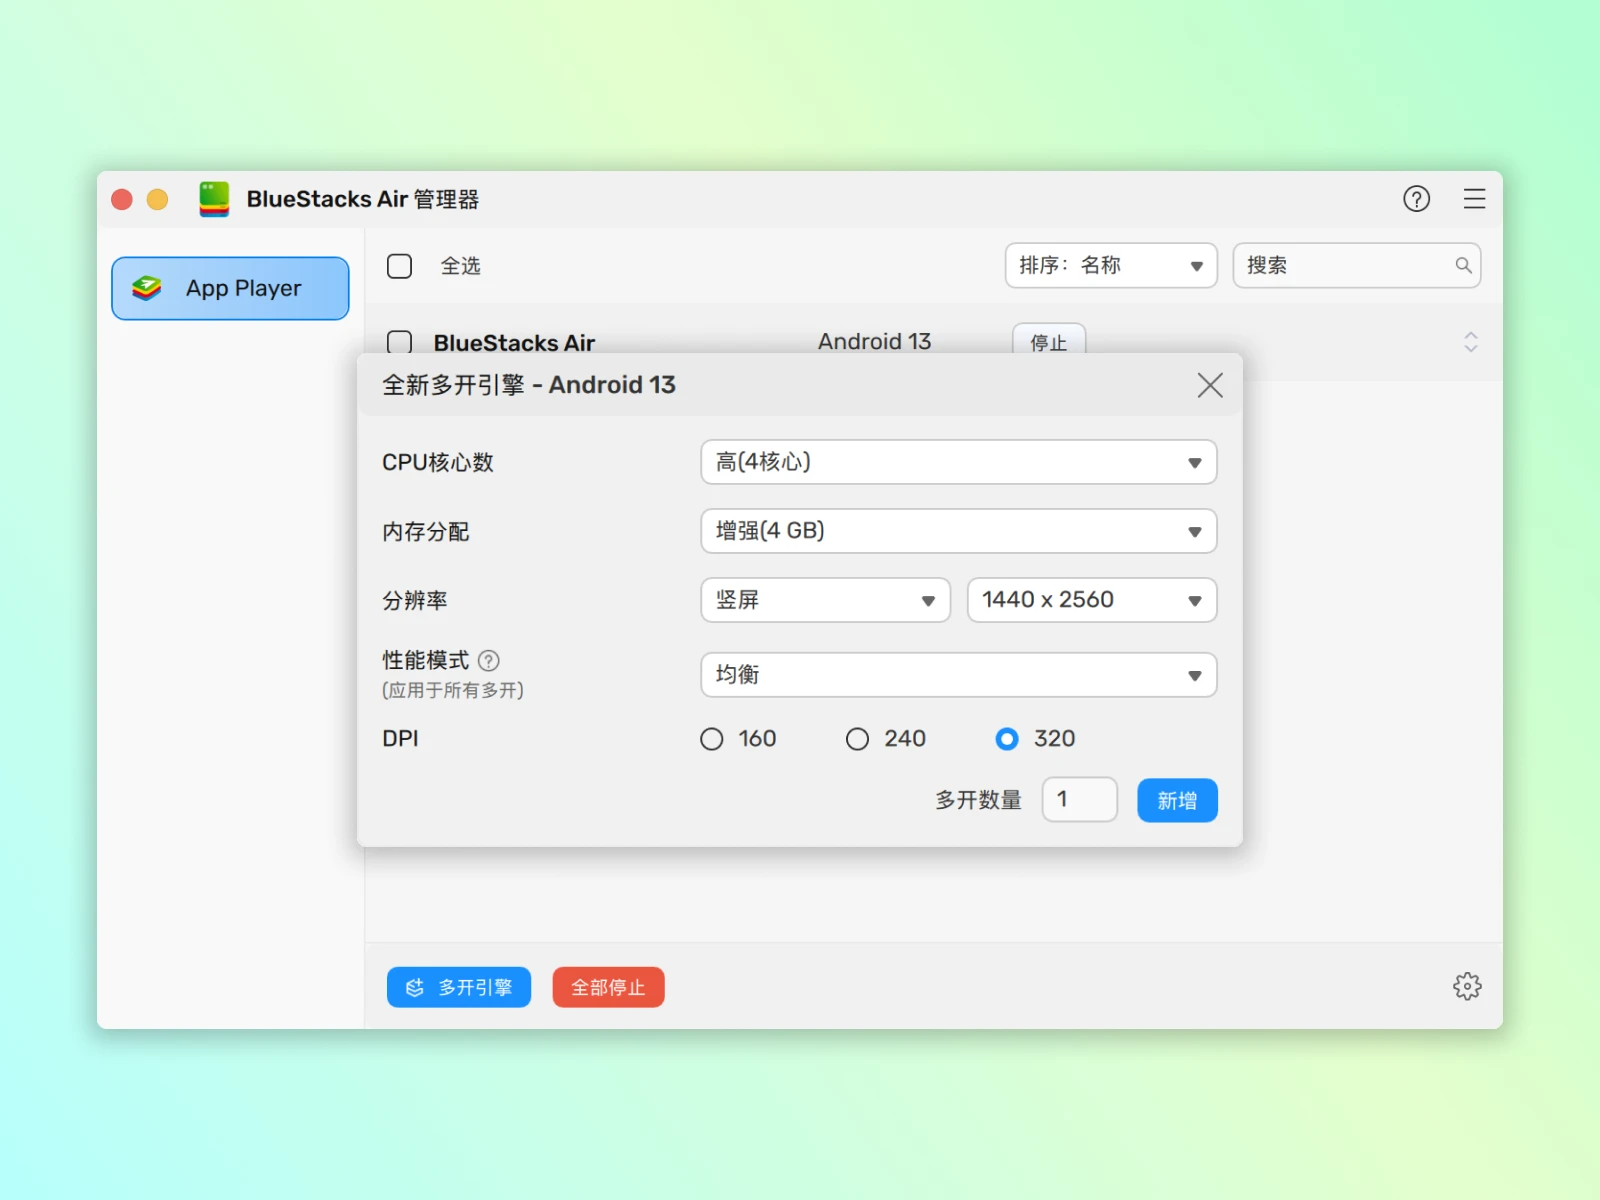Open the 内存分配 dropdown

pos(958,531)
